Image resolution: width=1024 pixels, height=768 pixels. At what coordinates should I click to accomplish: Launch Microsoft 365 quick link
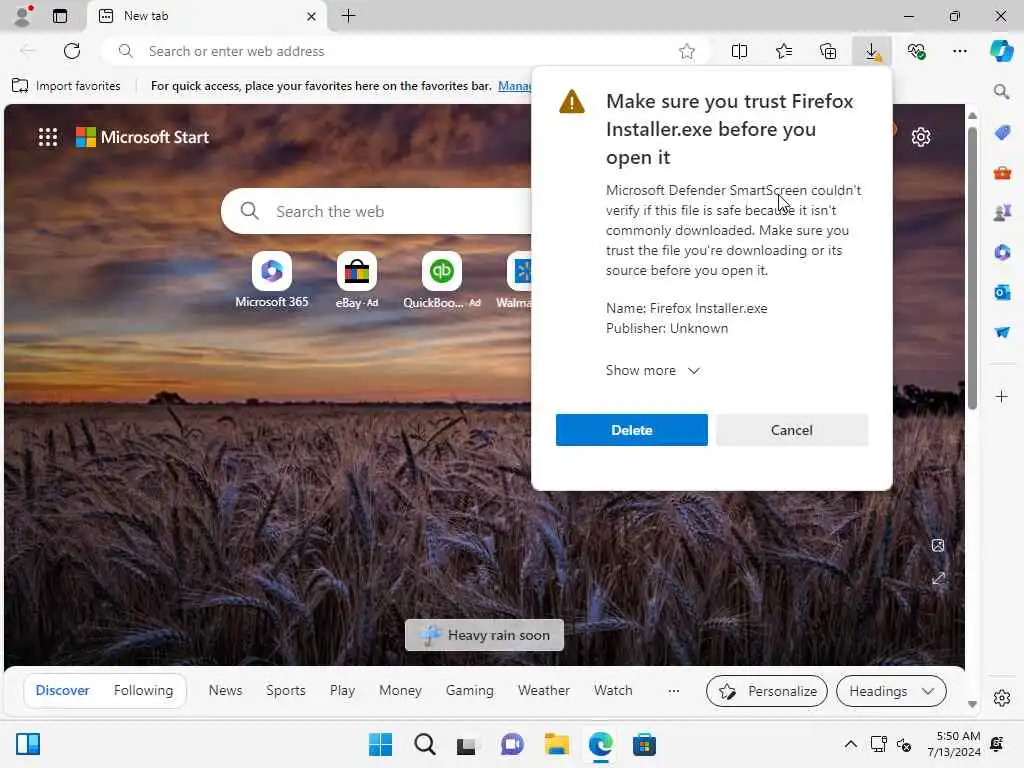[272, 280]
